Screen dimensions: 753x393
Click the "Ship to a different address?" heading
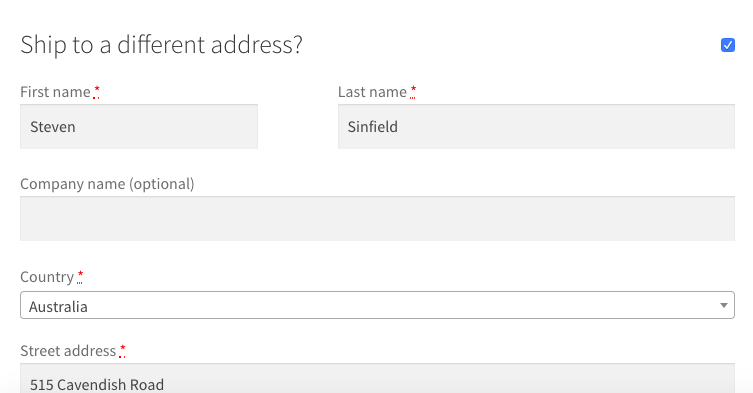point(161,45)
